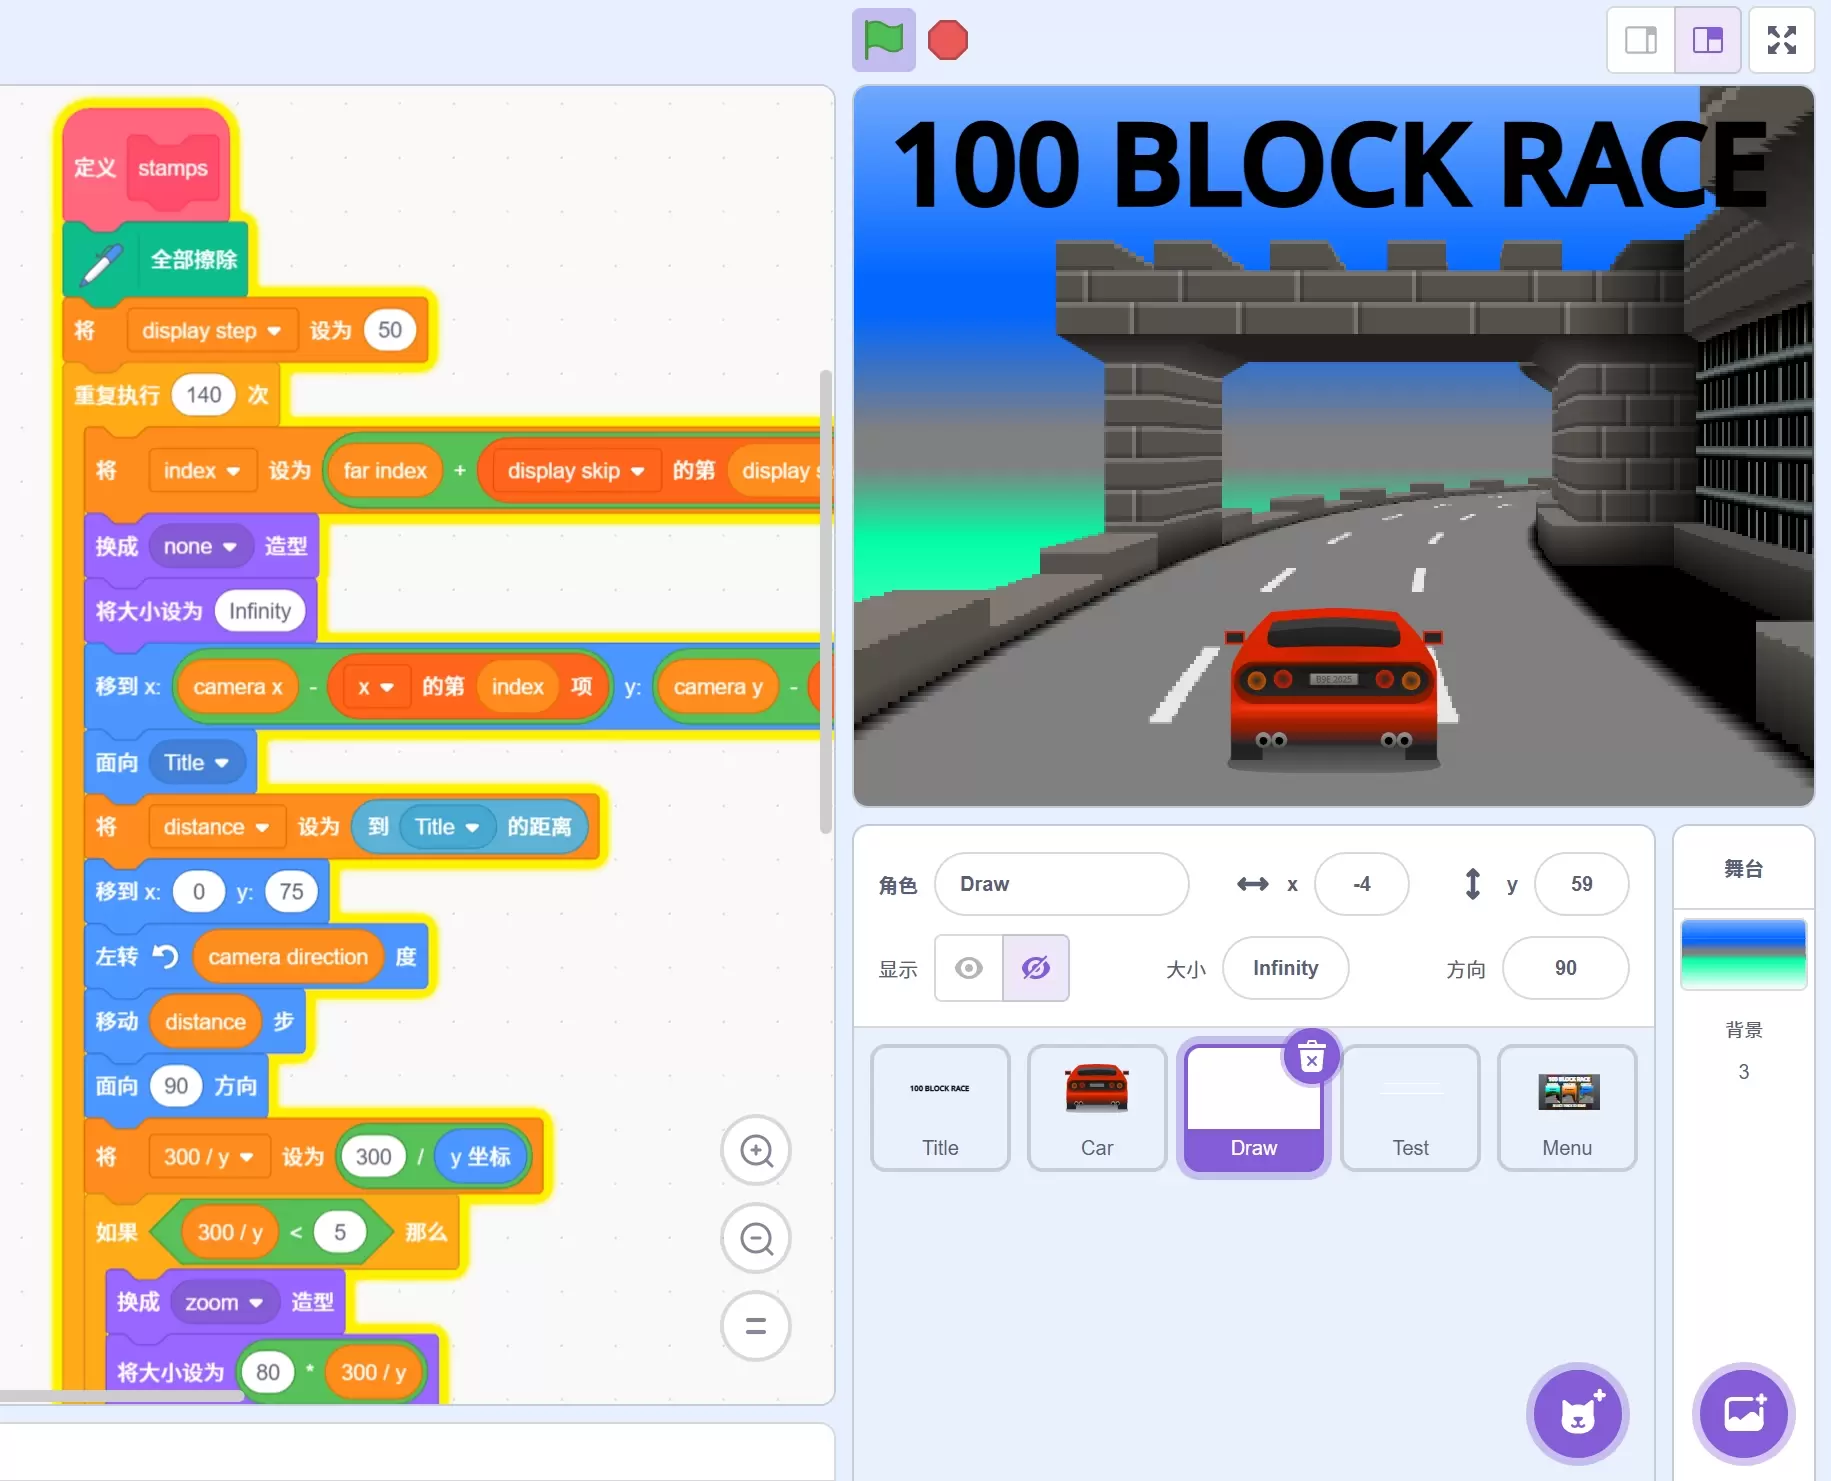This screenshot has height=1481, width=1831.
Task: Zoom in the code workspace
Action: click(756, 1151)
